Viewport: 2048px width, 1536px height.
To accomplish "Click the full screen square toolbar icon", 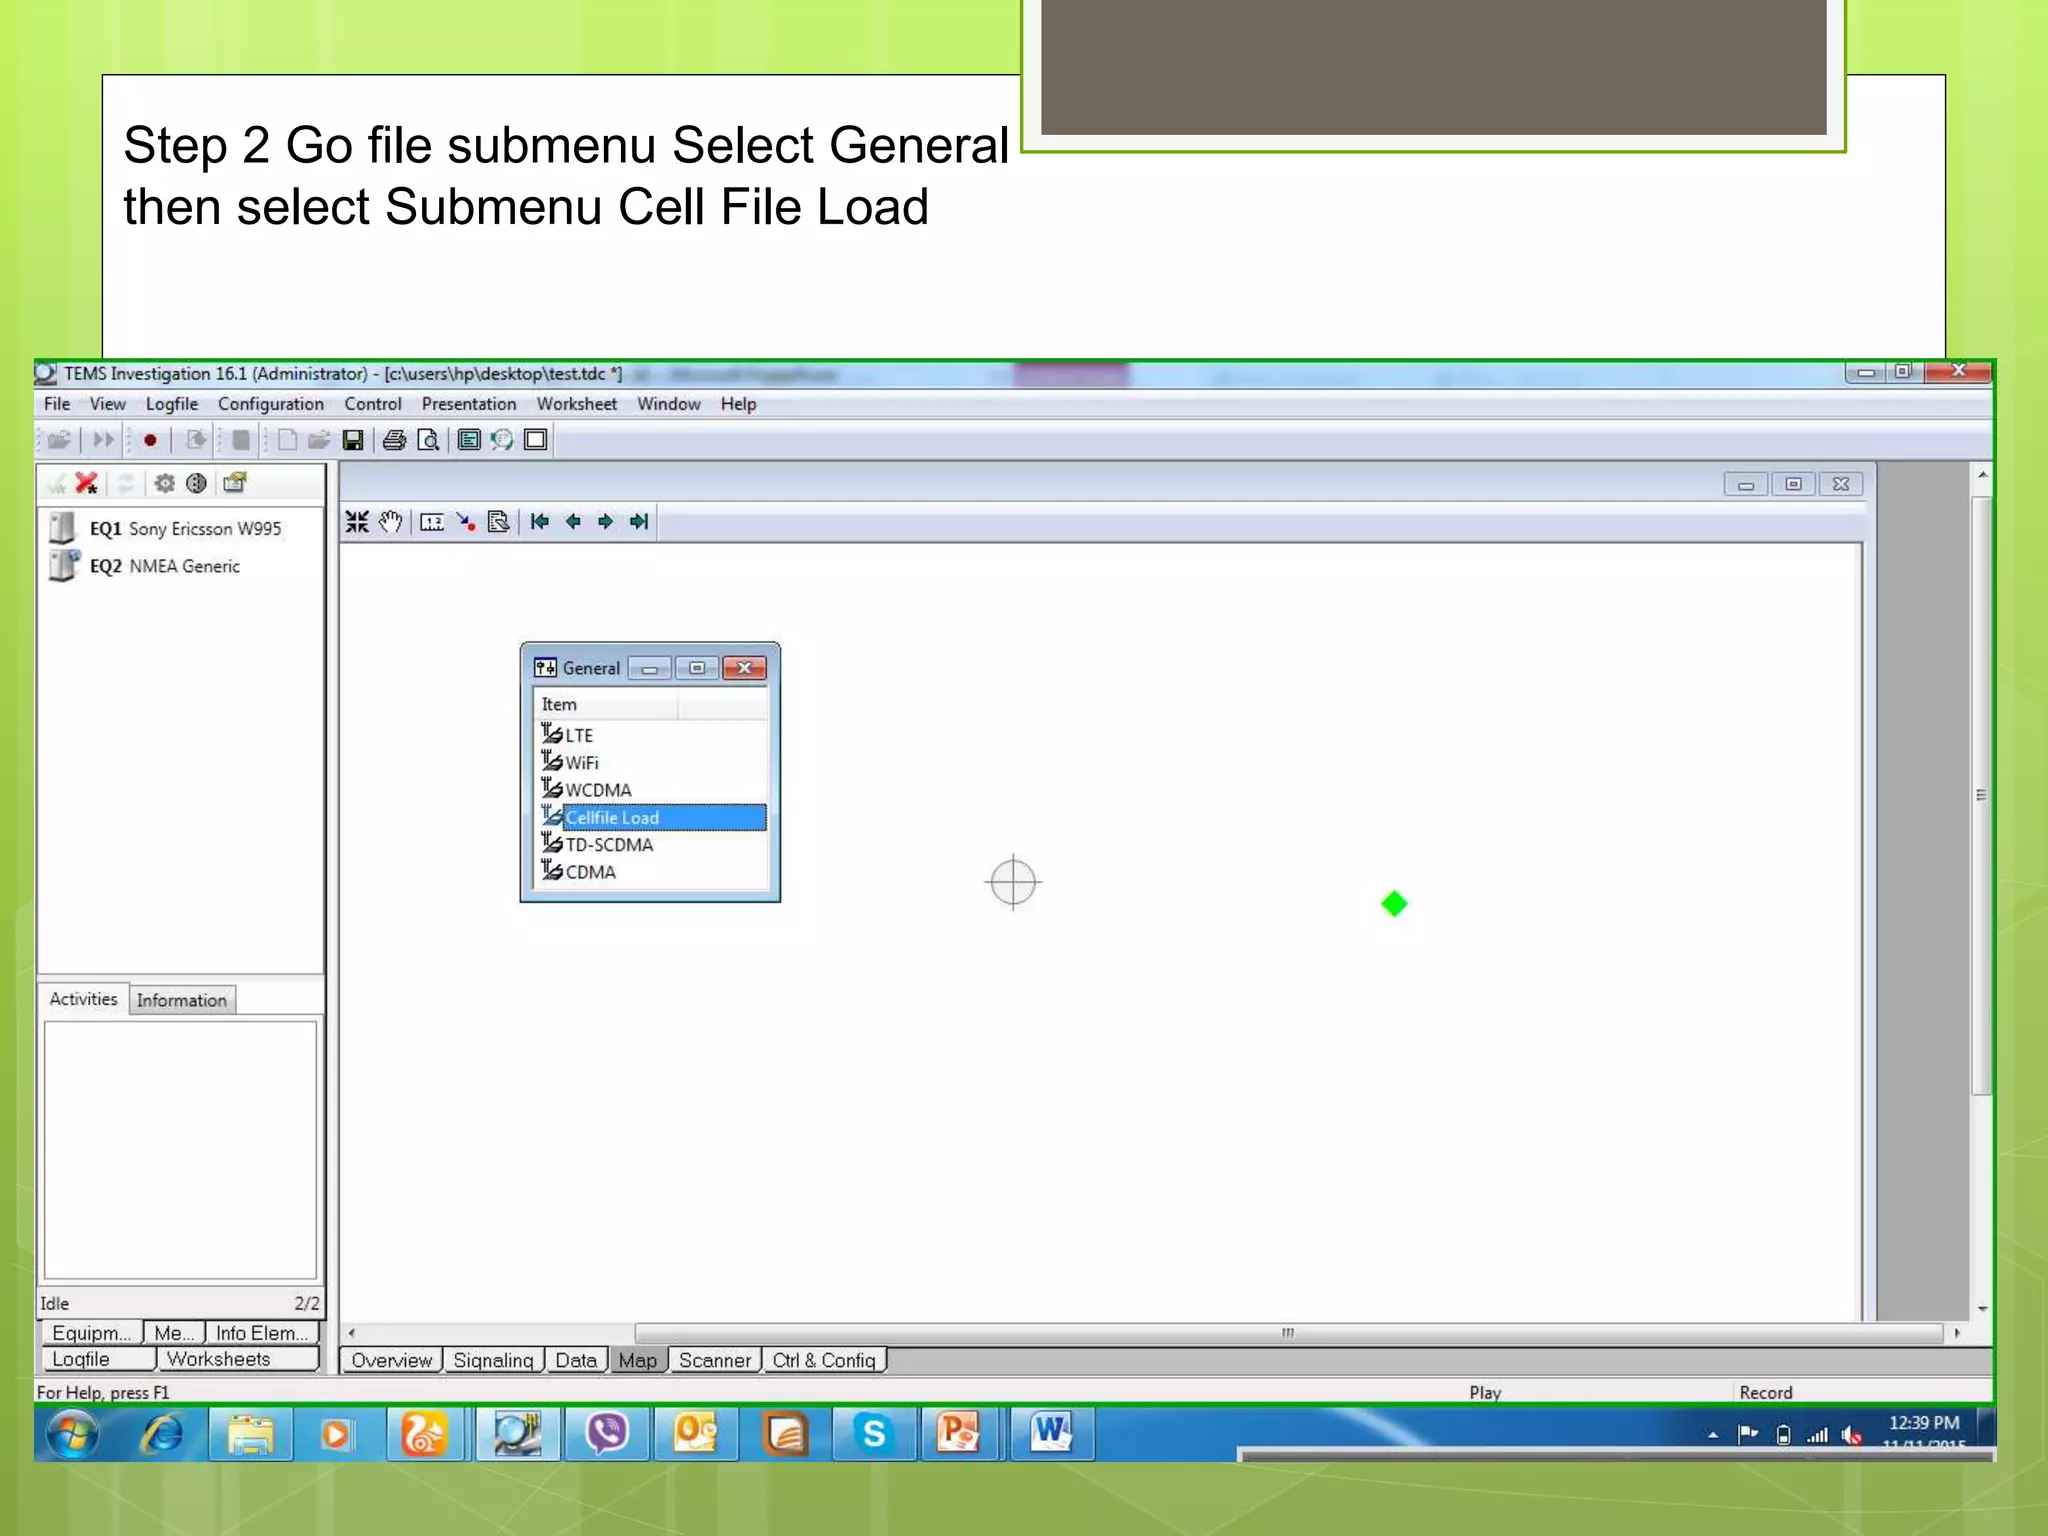I will click(536, 440).
